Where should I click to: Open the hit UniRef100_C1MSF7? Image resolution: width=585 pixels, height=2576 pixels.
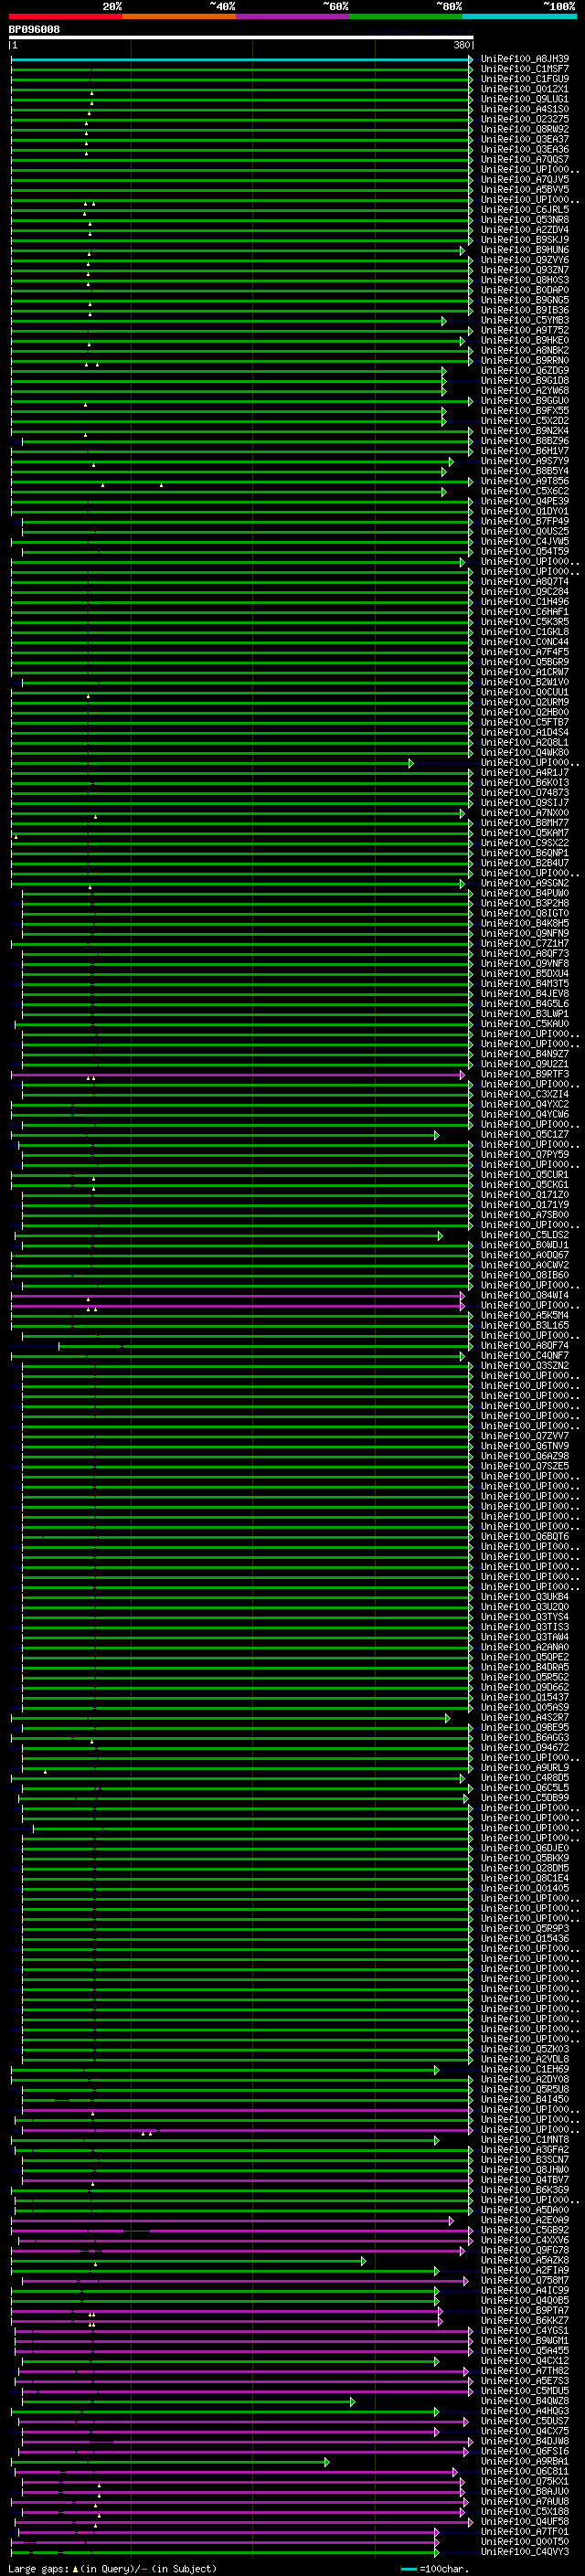coord(525,69)
